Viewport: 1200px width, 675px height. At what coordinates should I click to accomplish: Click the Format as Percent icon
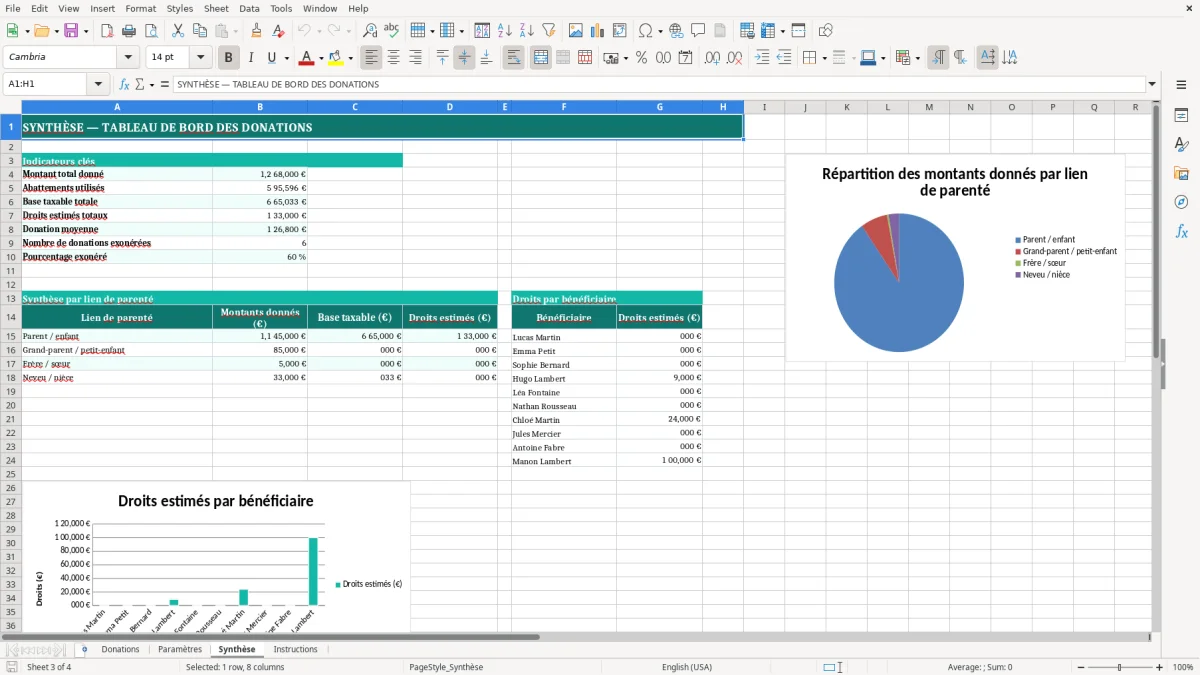coord(641,58)
